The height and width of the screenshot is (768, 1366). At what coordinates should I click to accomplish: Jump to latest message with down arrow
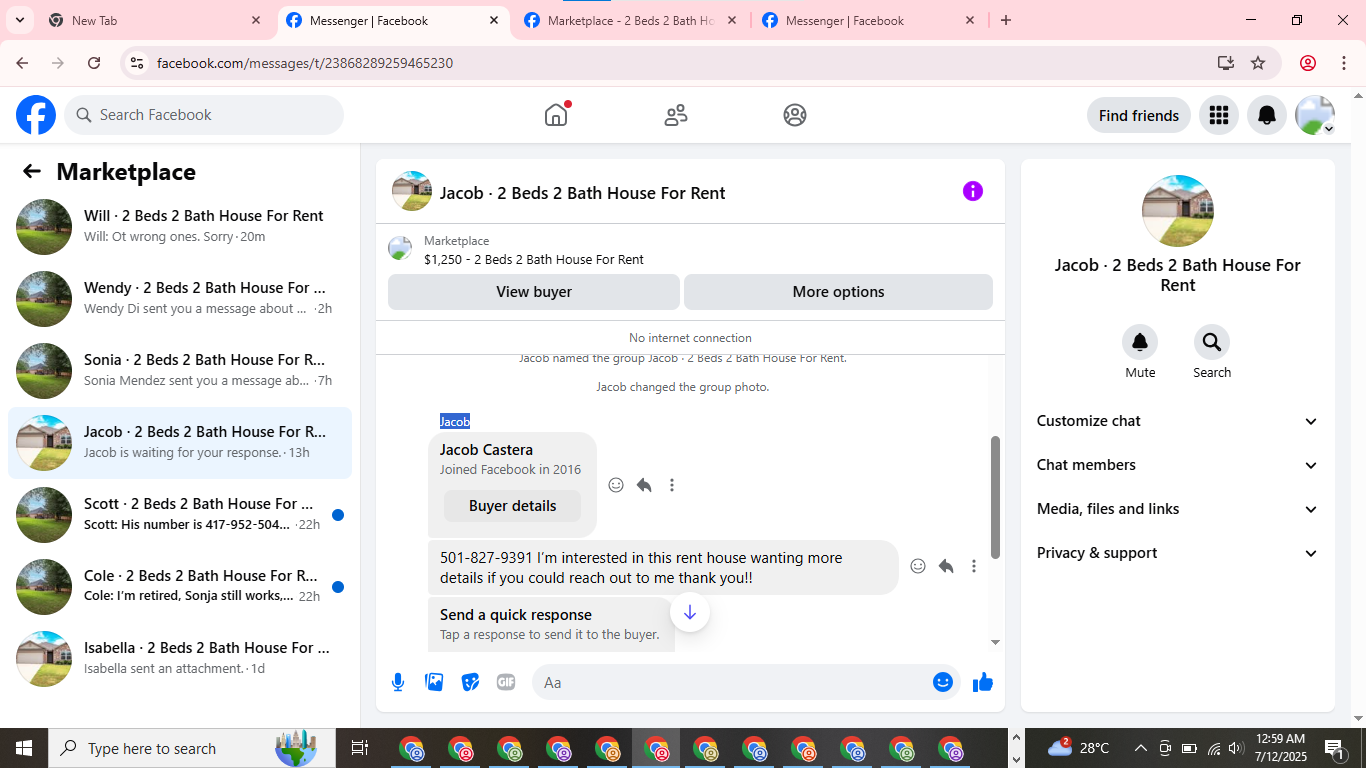click(690, 612)
